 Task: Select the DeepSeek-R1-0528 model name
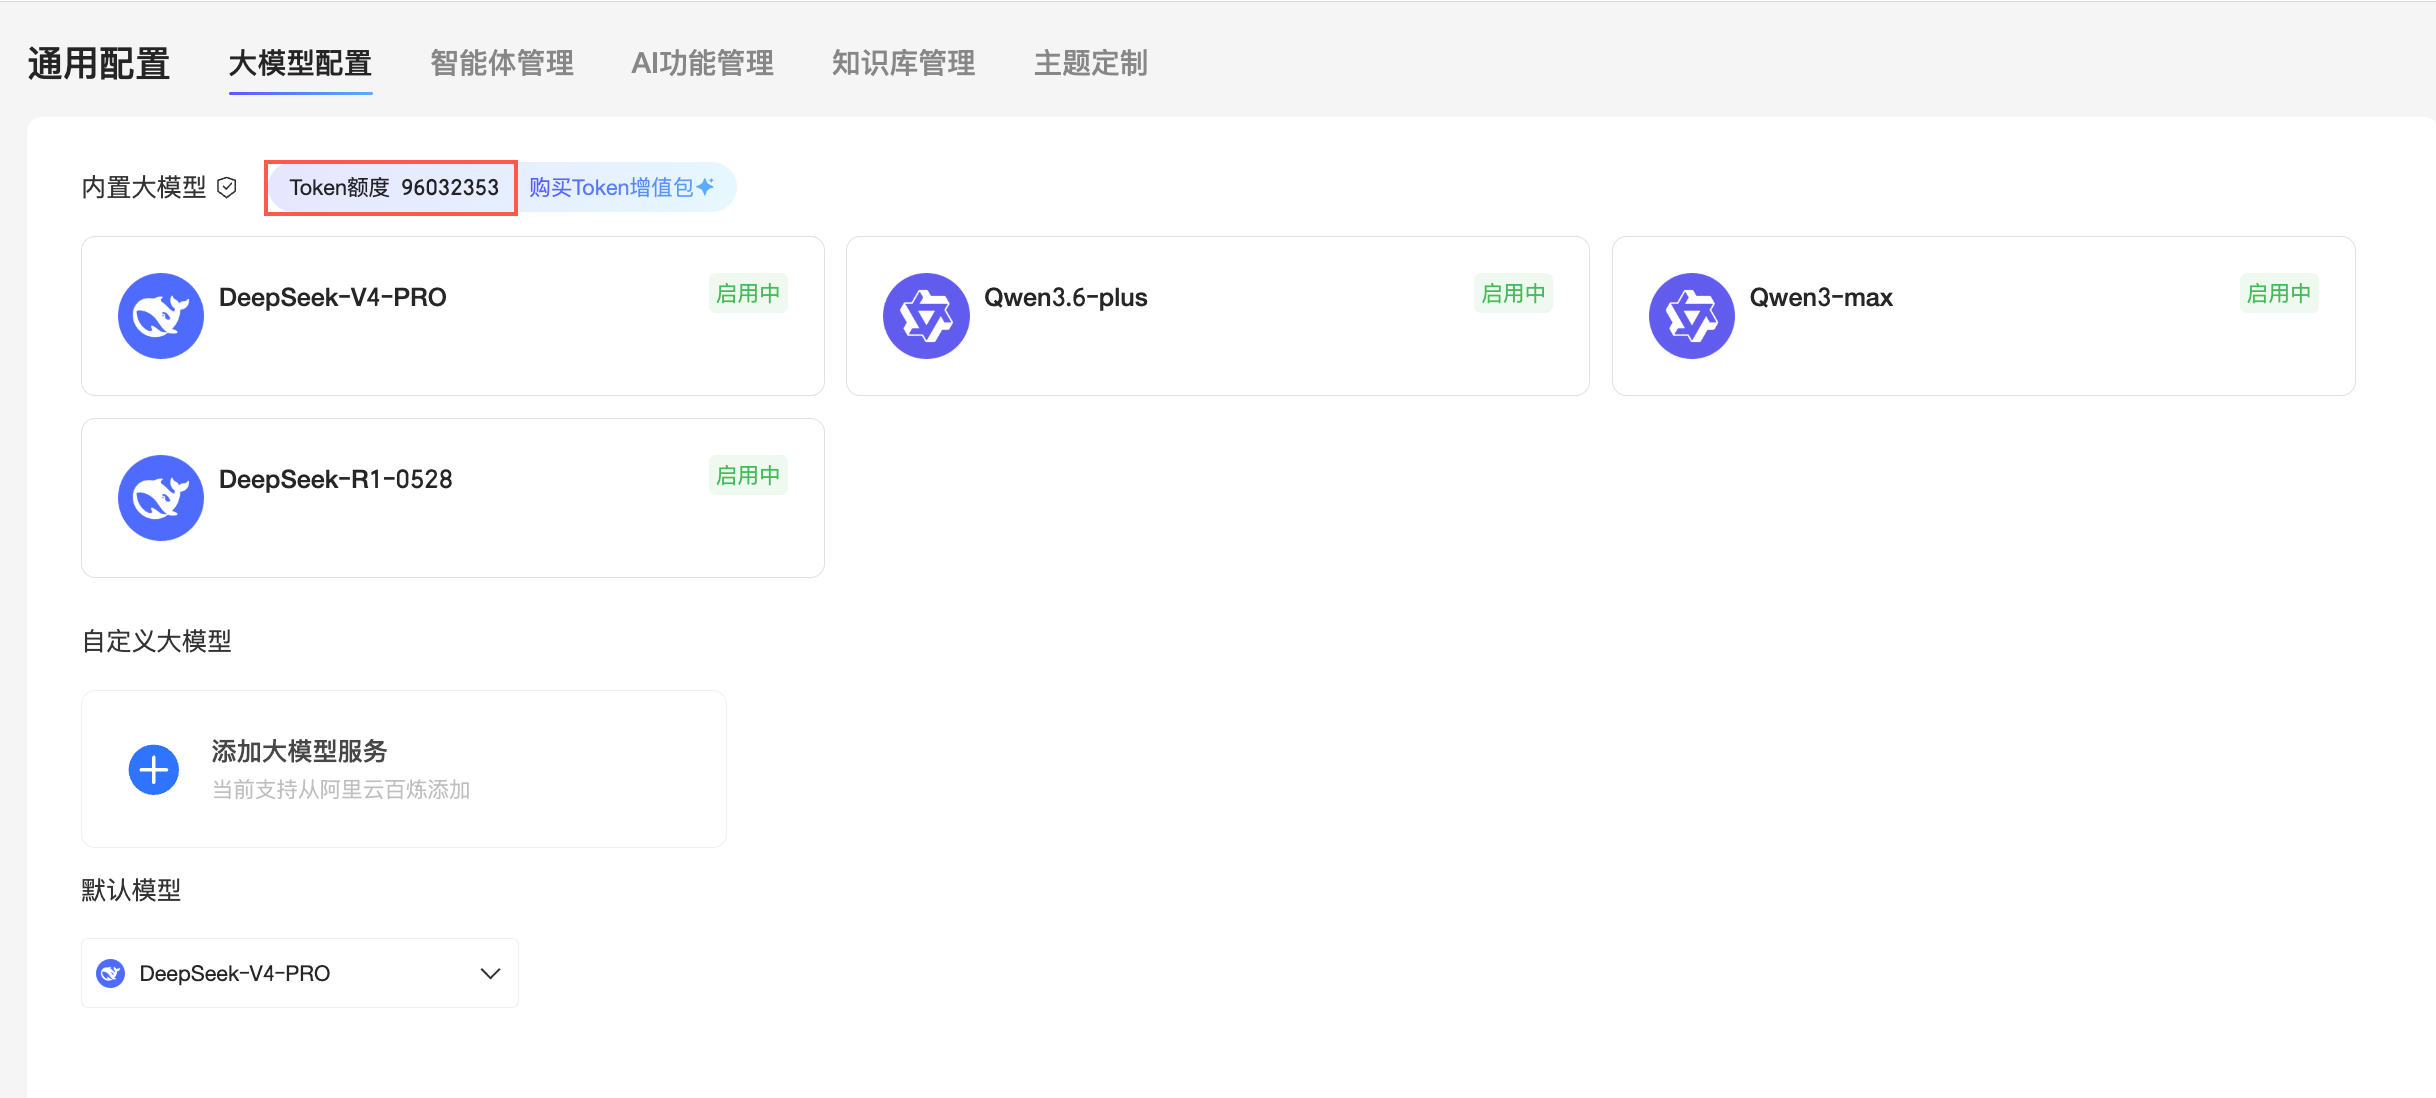[336, 480]
